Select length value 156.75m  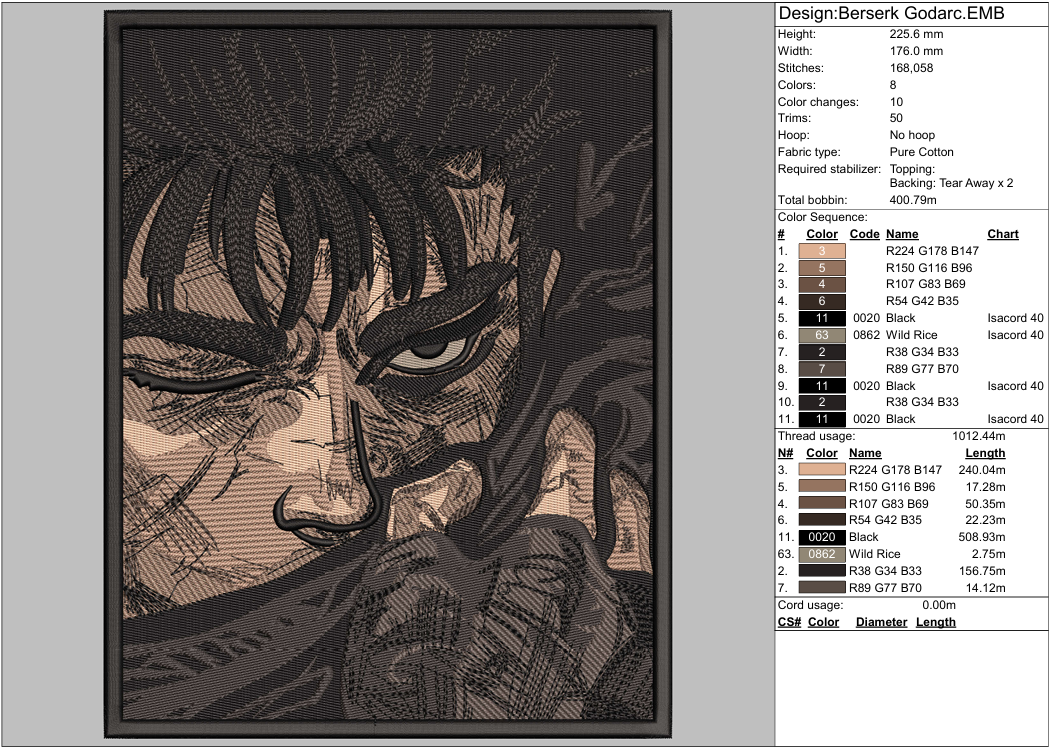tap(982, 571)
